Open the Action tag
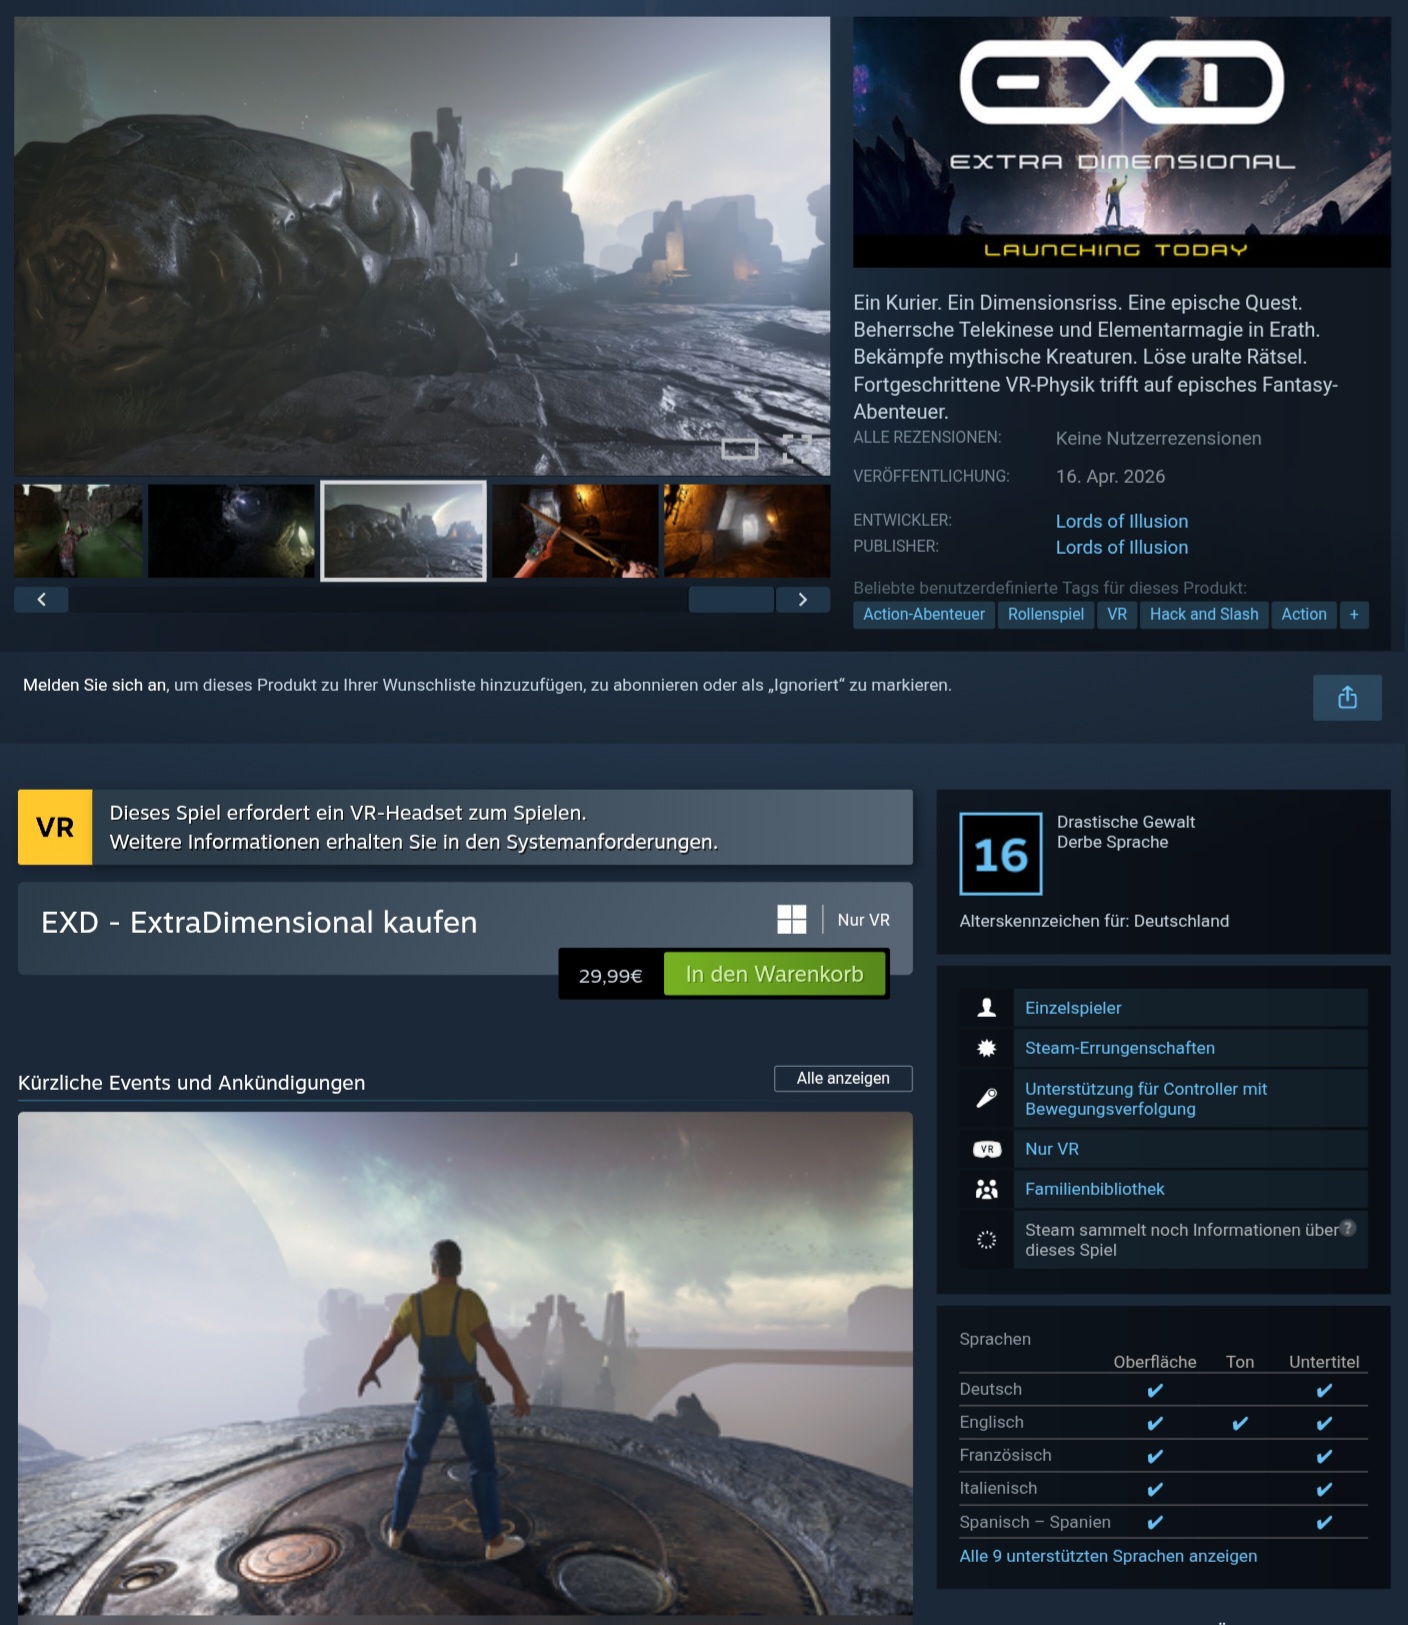The height and width of the screenshot is (1625, 1408). tap(1304, 615)
